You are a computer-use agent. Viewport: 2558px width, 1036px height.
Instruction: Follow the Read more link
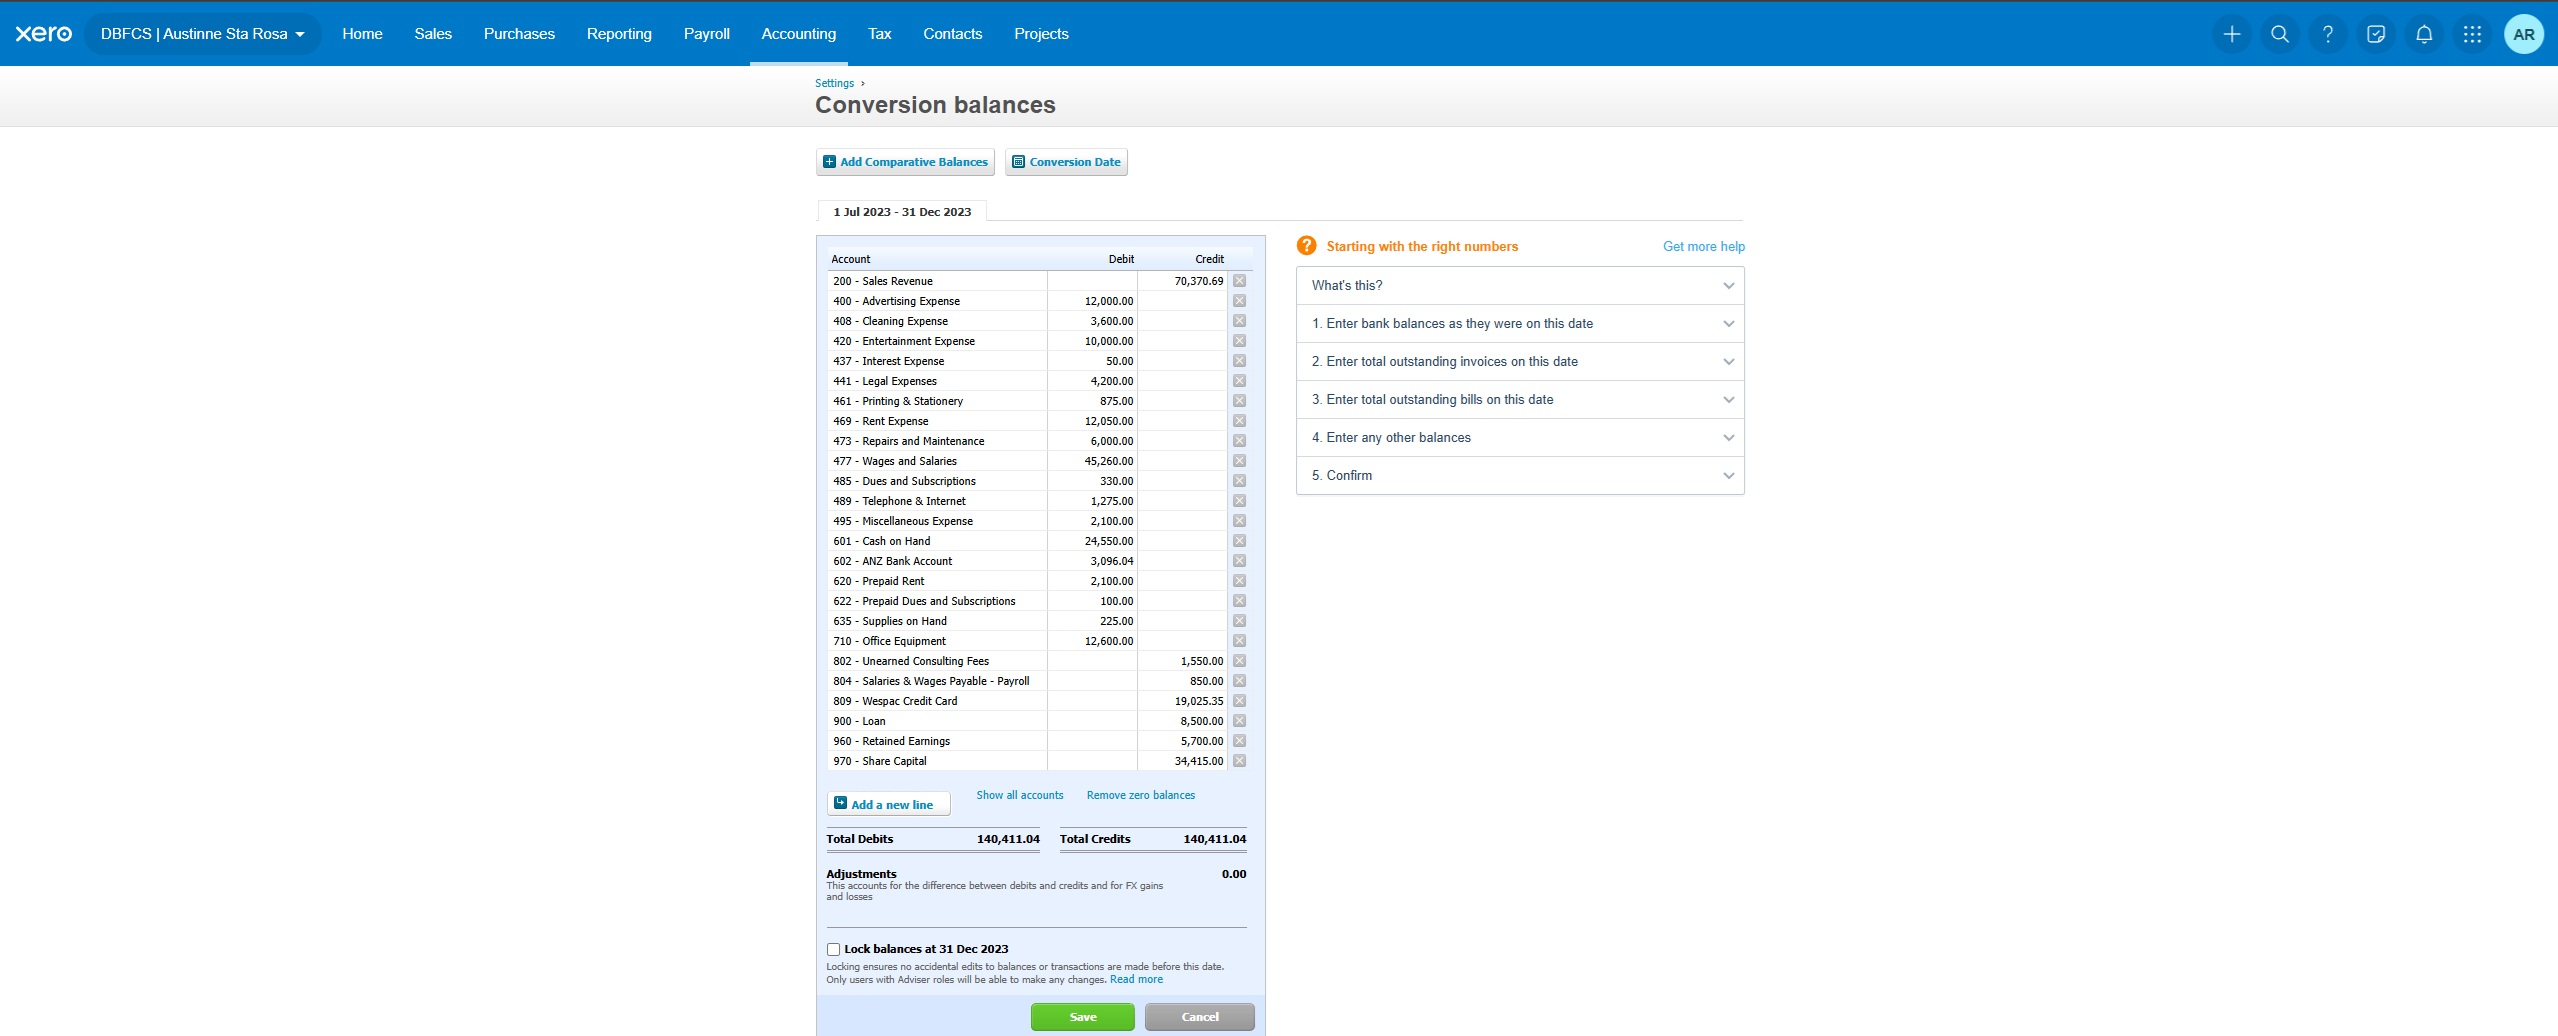coord(1137,980)
